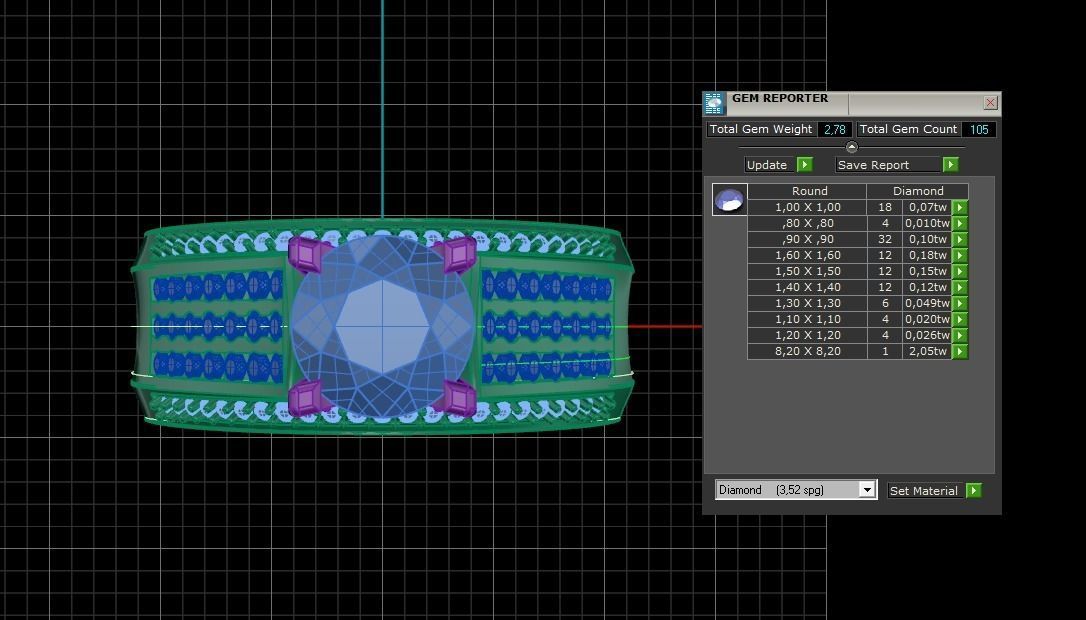The height and width of the screenshot is (620, 1086).
Task: Click the green arrow for the 1,20 X 1,20 row
Action: 960,335
